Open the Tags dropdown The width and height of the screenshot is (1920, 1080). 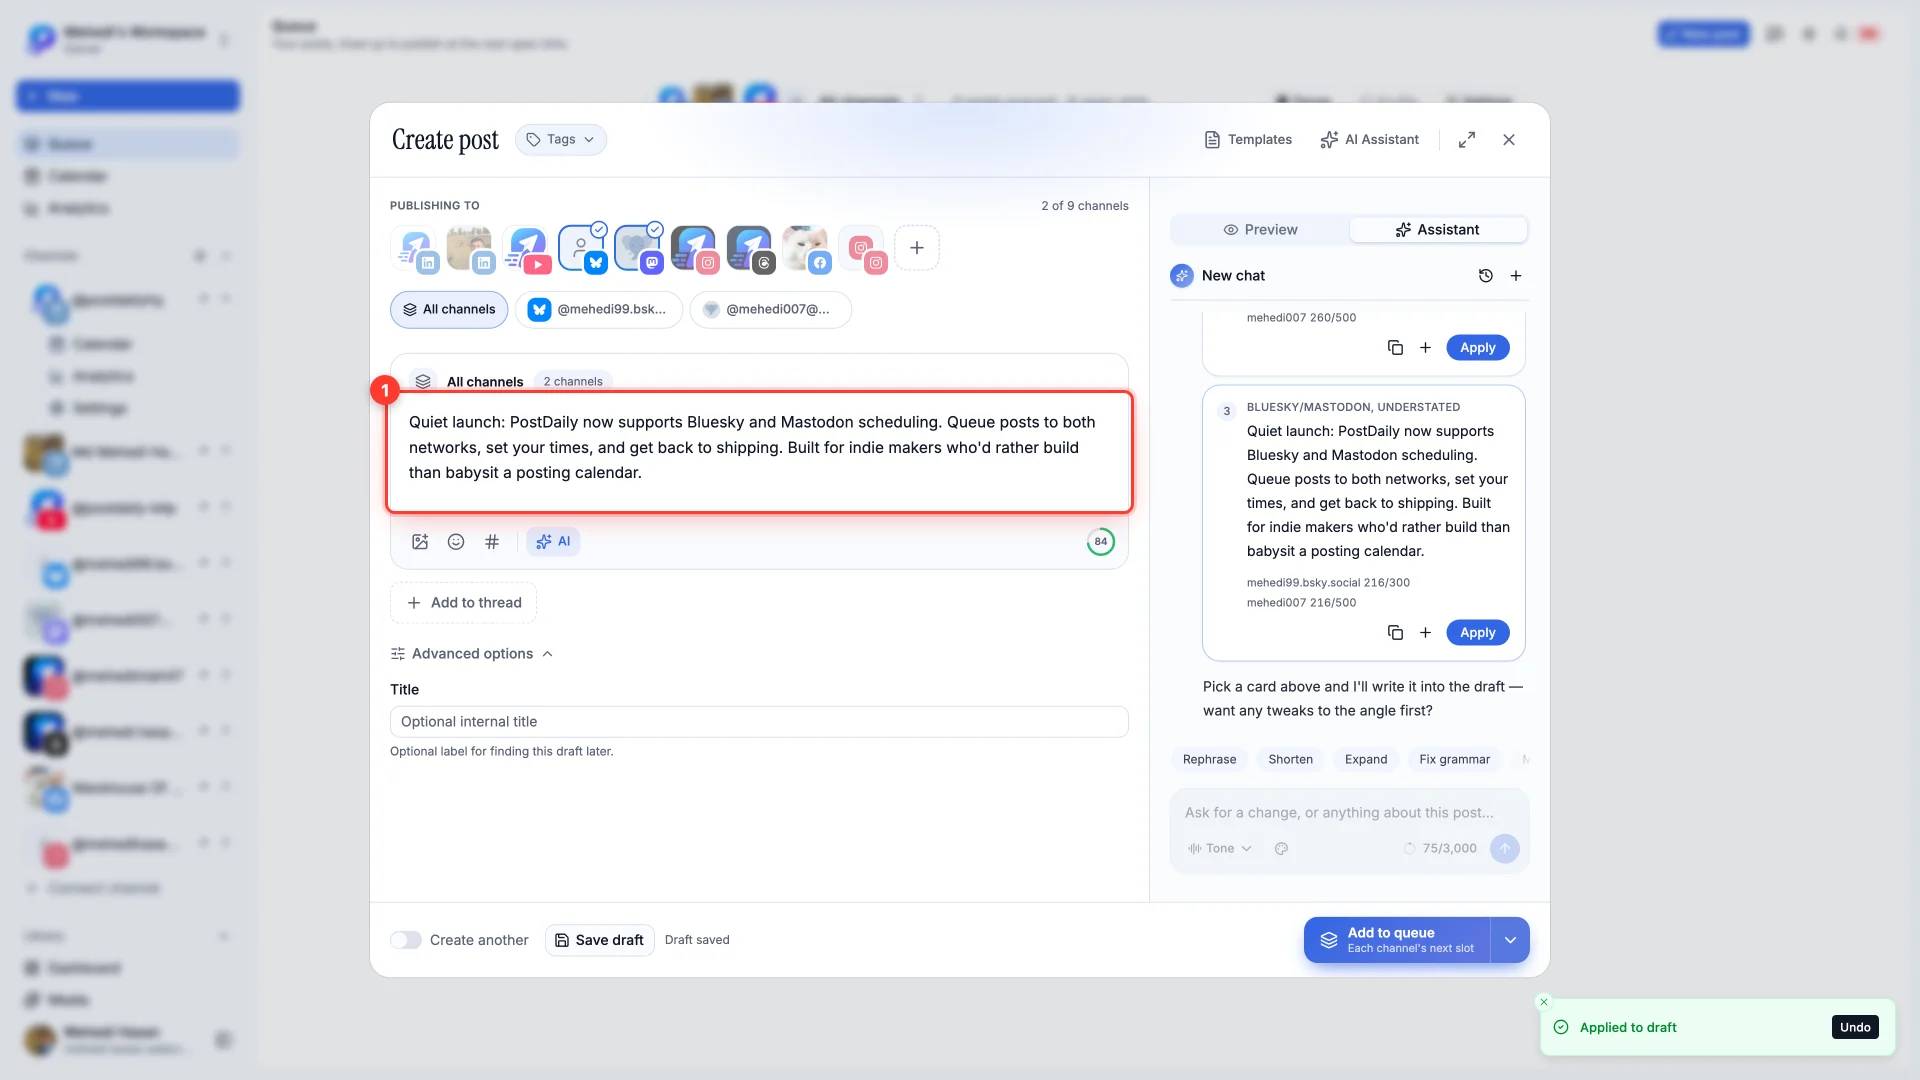[561, 140]
